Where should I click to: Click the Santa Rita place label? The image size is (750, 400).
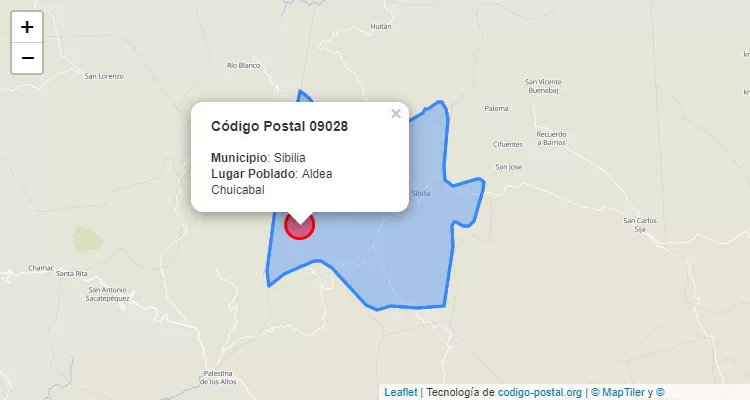coord(72,274)
